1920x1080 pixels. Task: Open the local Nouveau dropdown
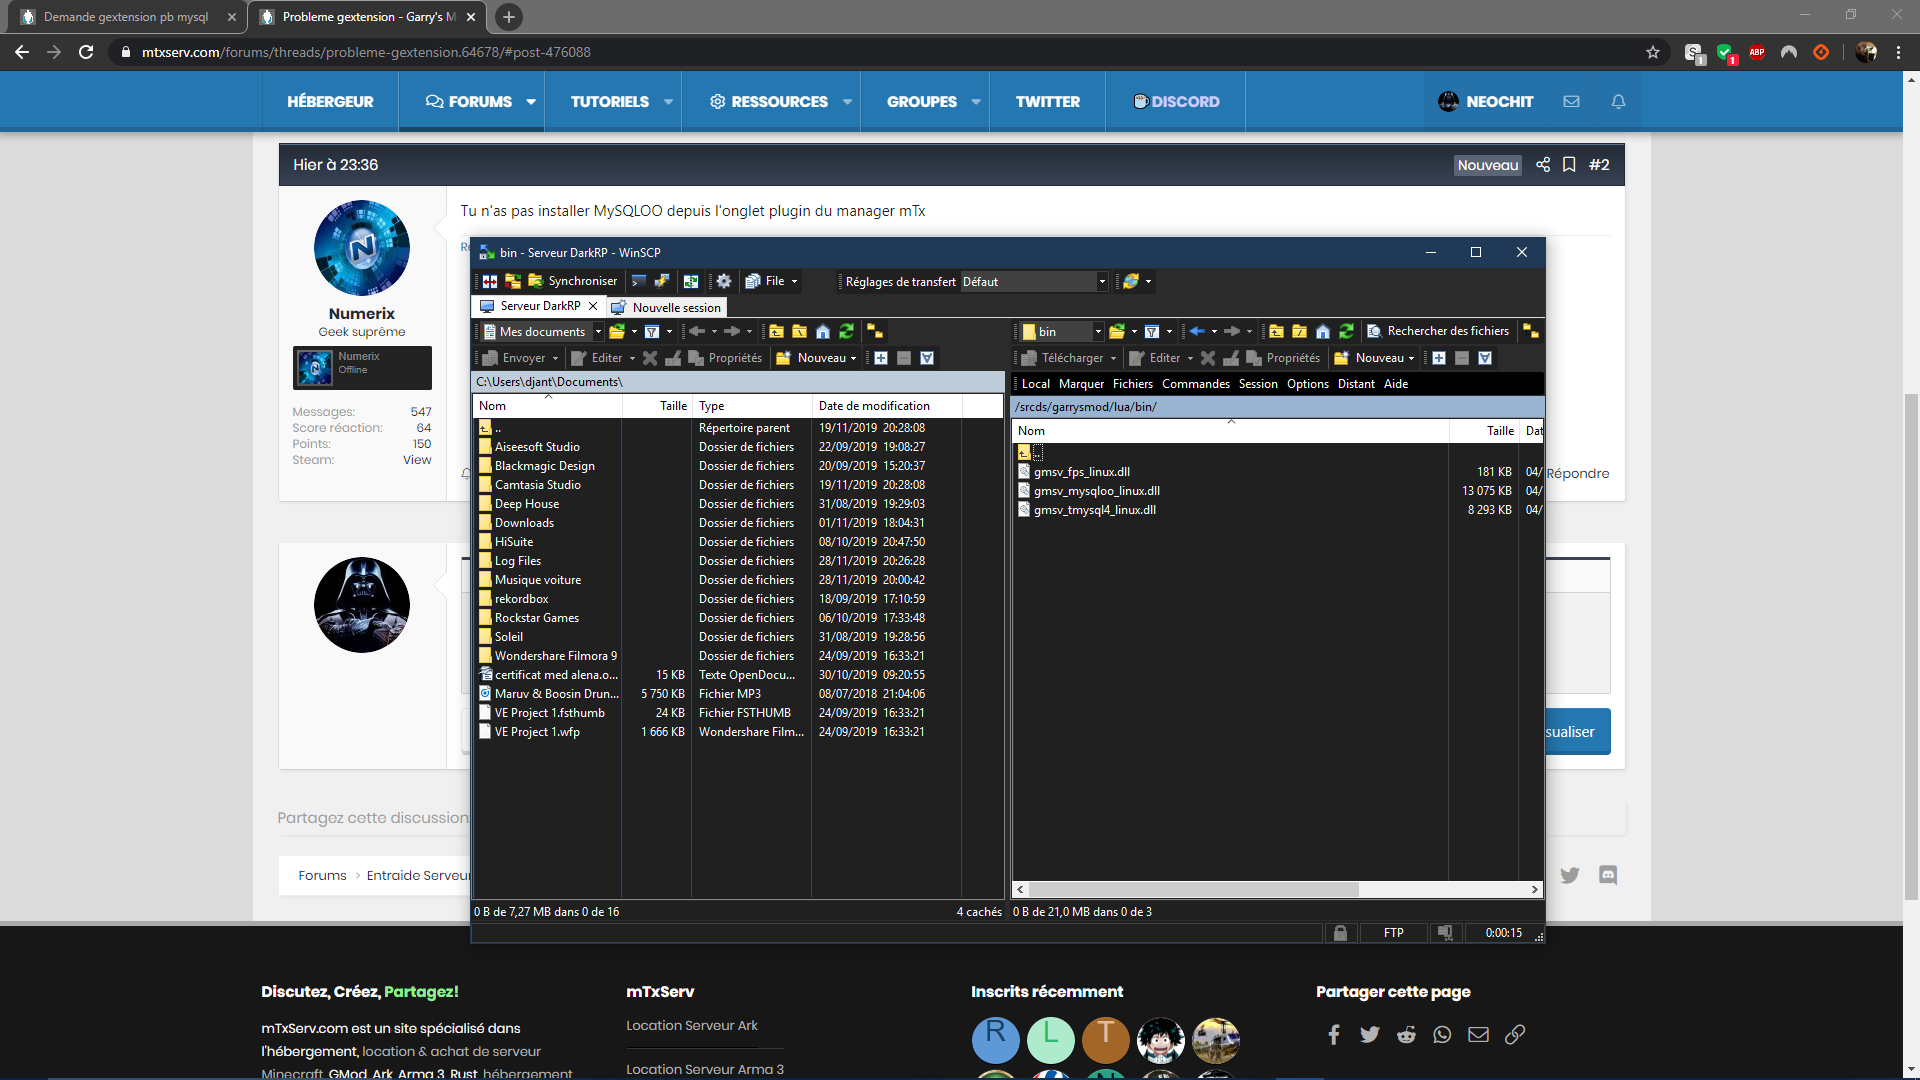point(816,358)
